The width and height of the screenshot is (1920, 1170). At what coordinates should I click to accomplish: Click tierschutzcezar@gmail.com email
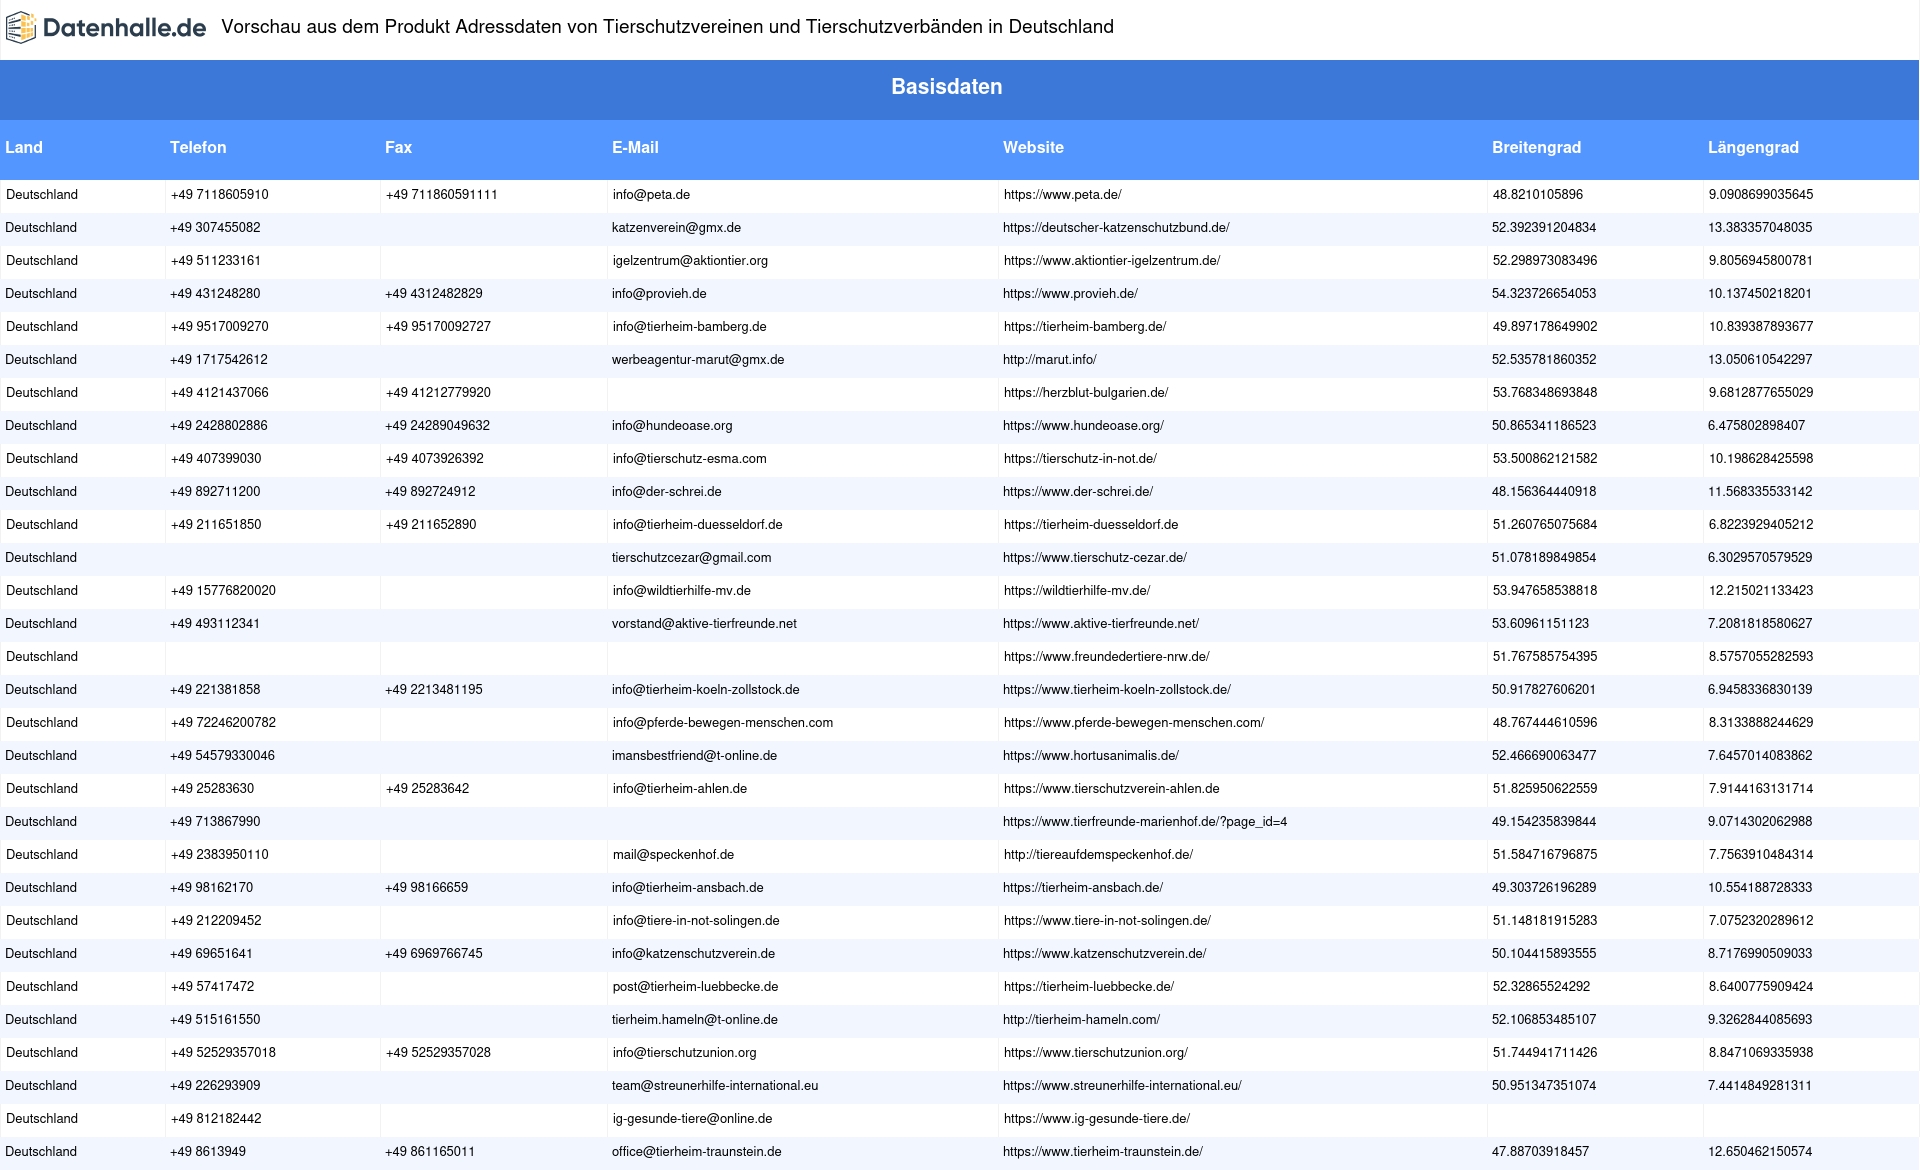click(x=691, y=558)
